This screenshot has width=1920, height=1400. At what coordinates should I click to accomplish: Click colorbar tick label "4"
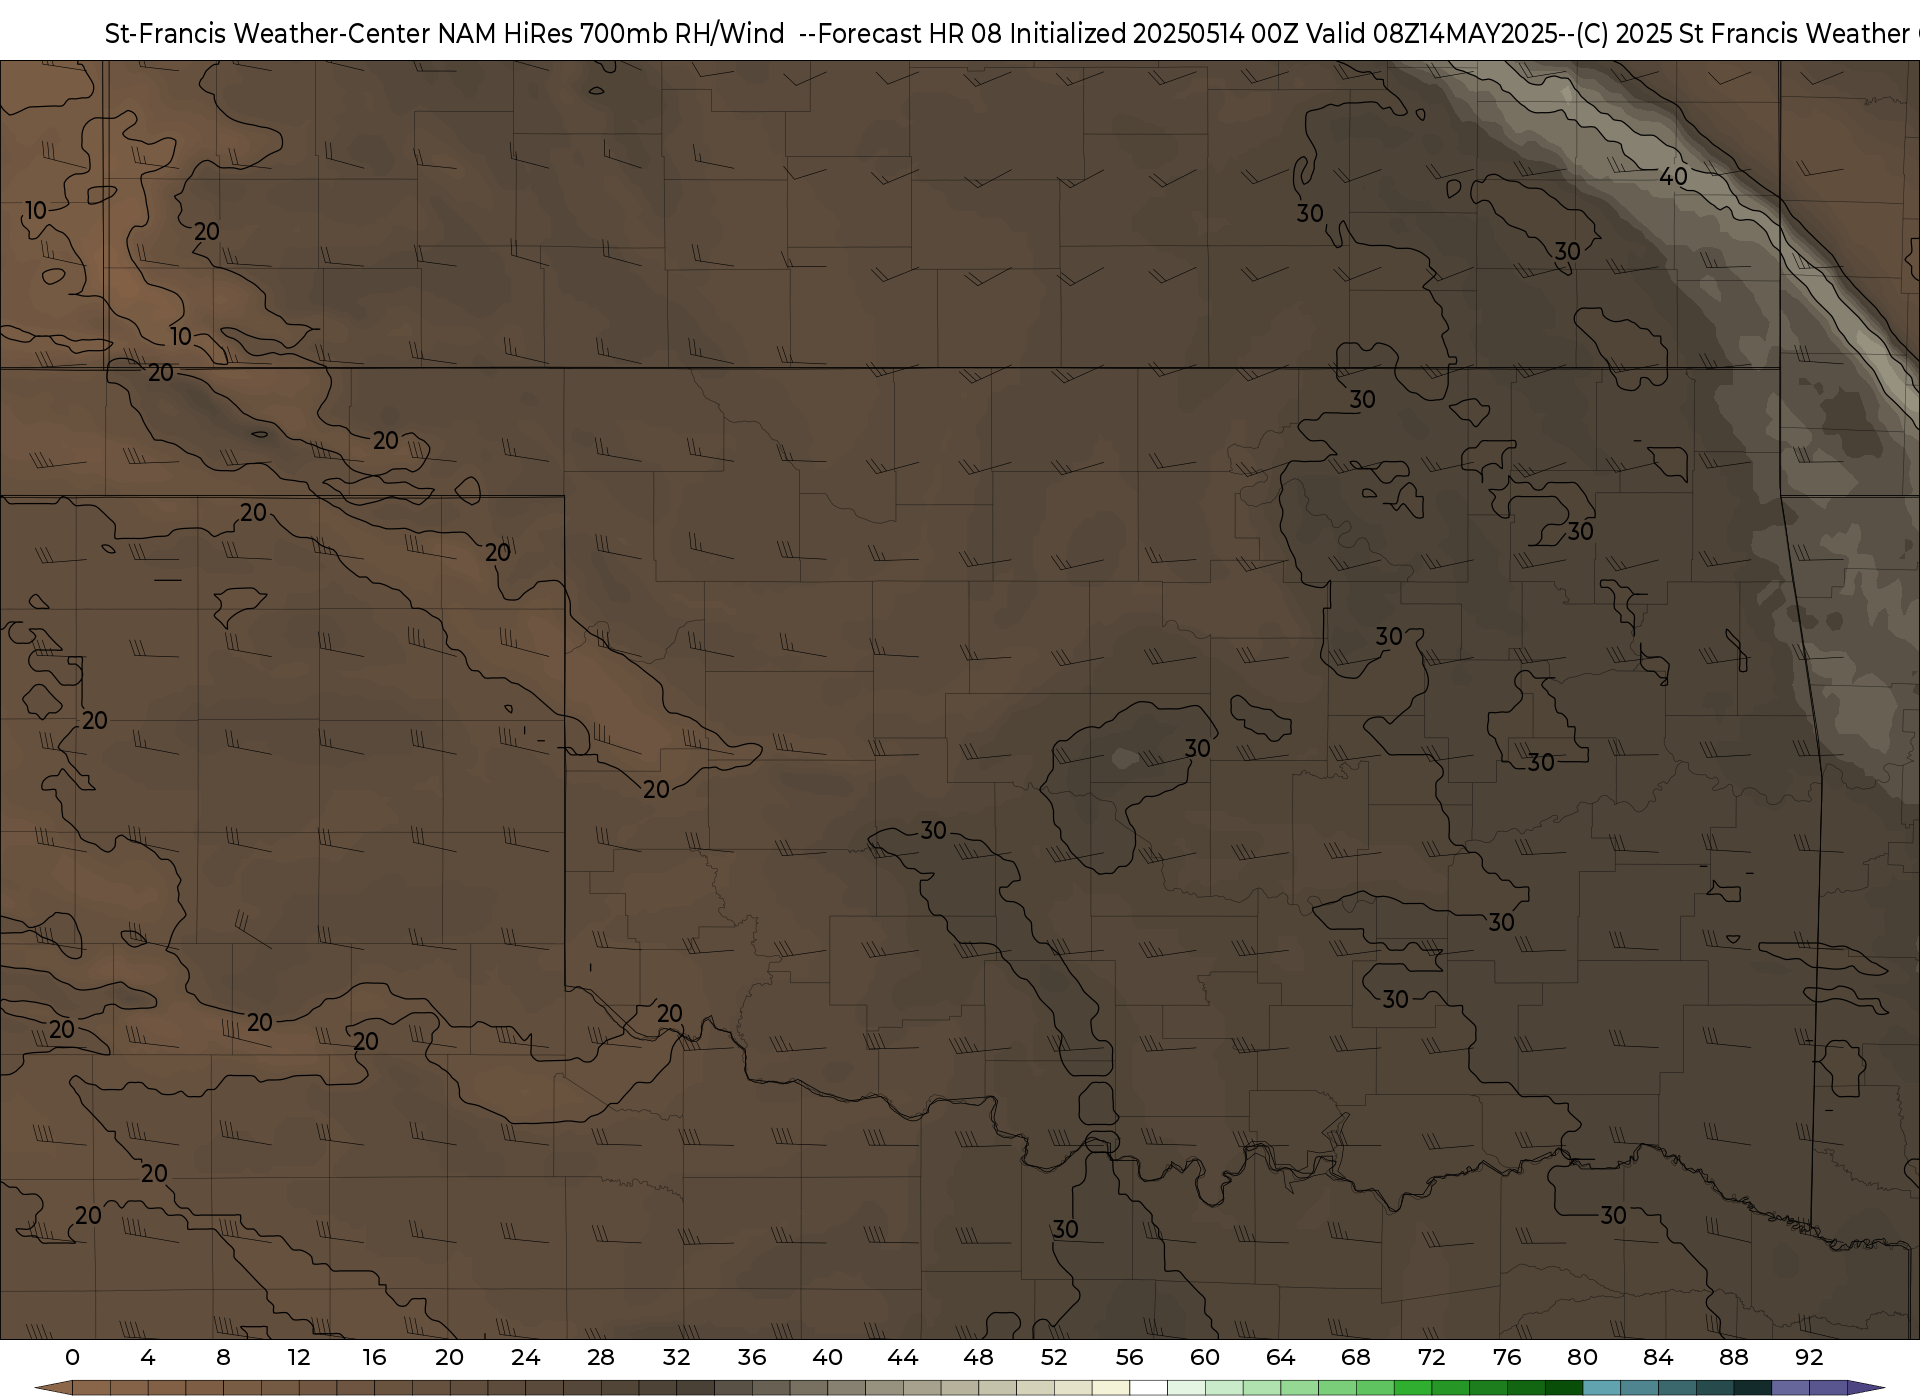(x=148, y=1358)
